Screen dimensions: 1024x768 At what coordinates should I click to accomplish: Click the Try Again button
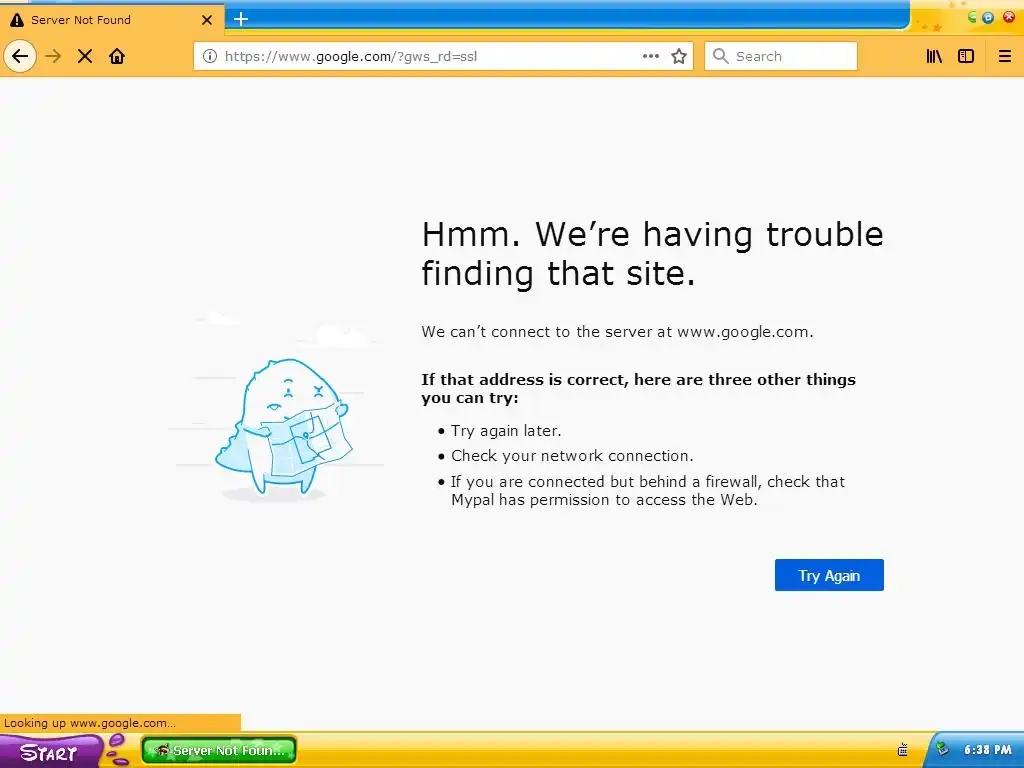pos(829,575)
